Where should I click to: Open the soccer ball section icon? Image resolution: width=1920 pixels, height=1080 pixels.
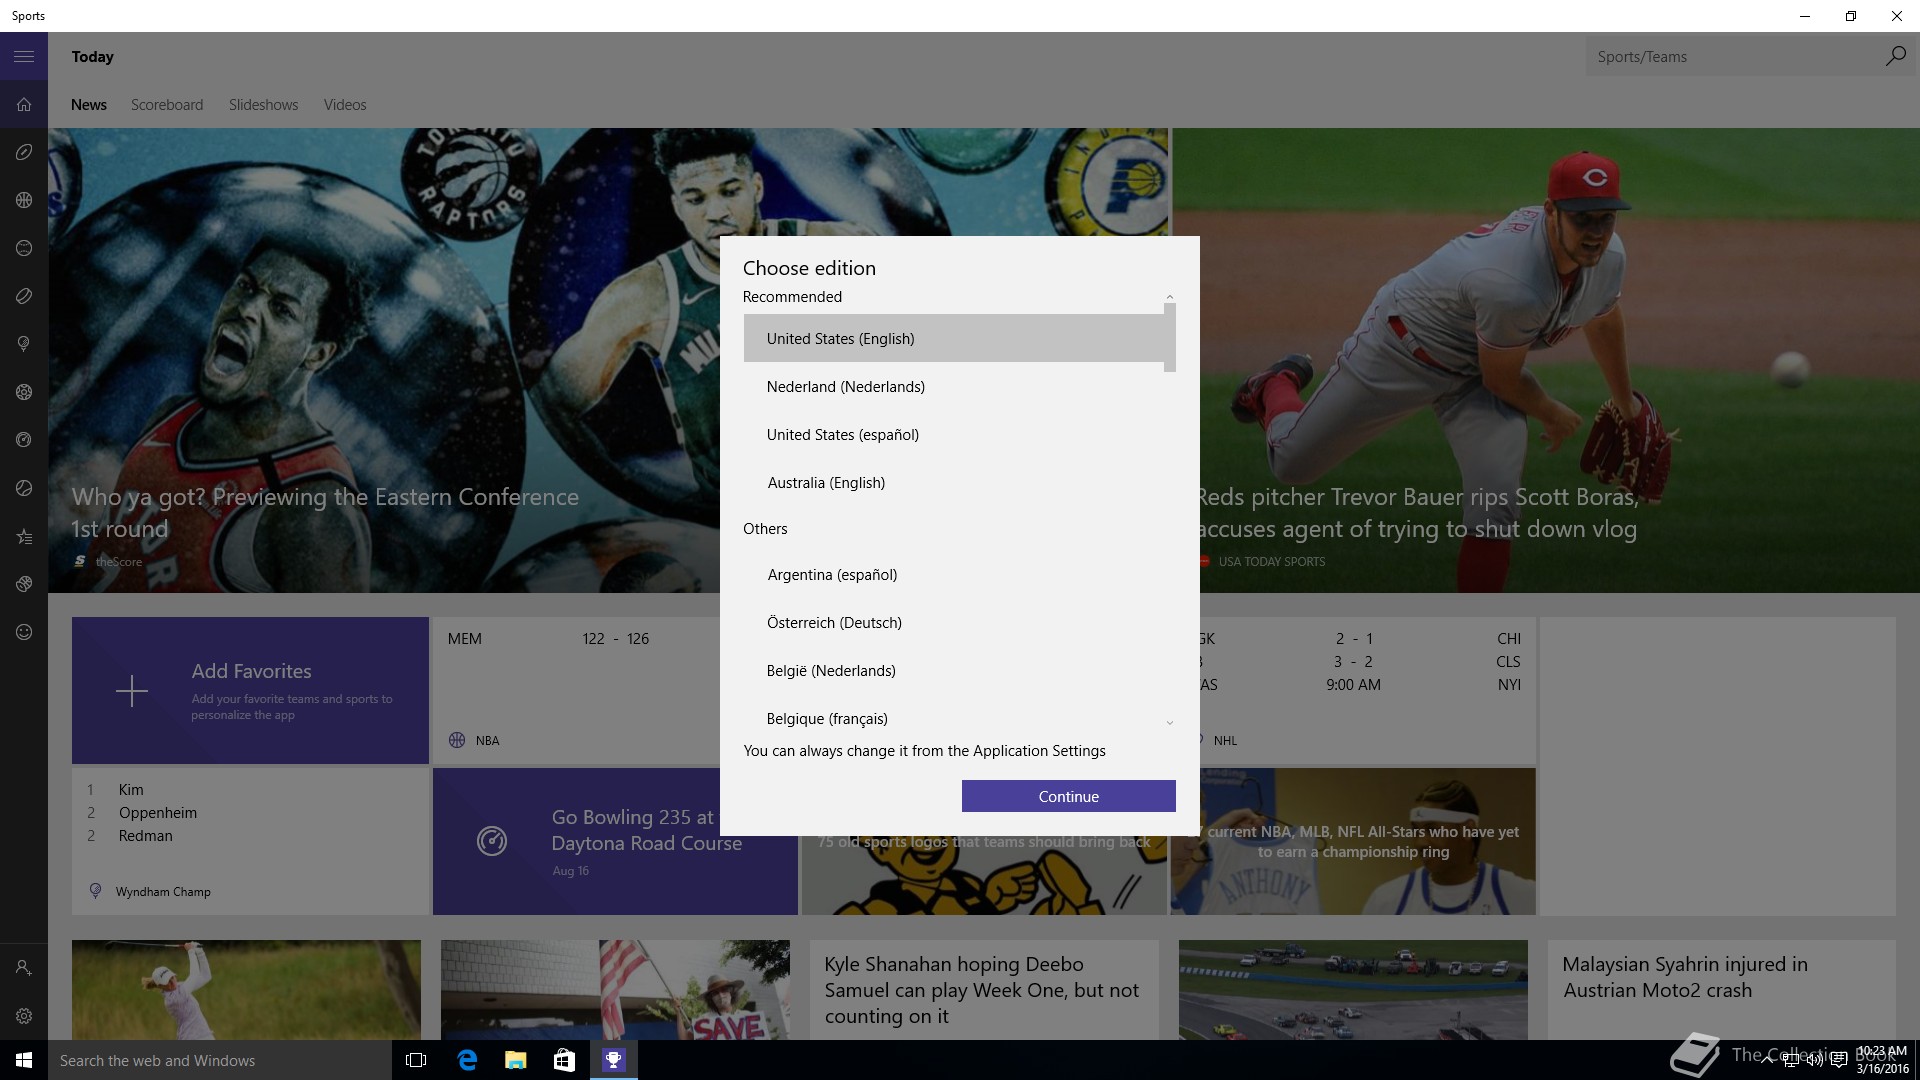(24, 392)
